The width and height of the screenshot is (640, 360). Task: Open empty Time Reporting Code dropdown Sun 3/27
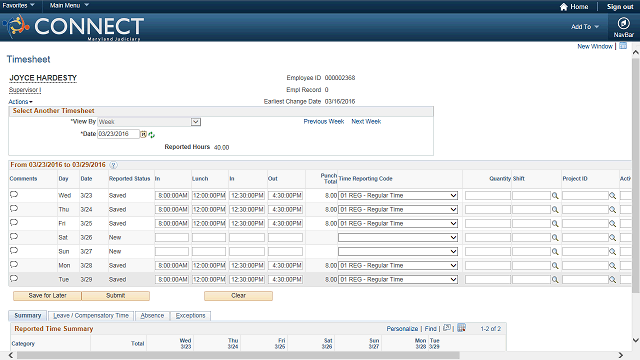tap(398, 251)
